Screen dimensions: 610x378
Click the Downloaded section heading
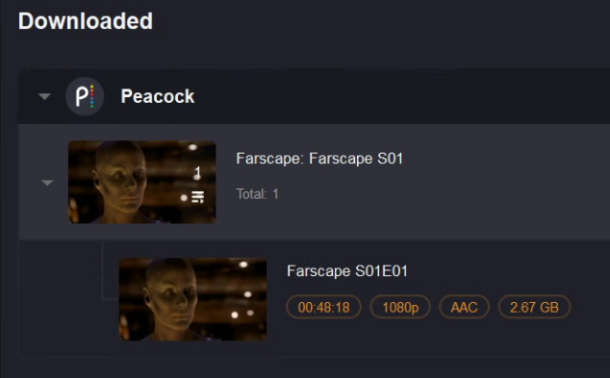[x=85, y=21]
